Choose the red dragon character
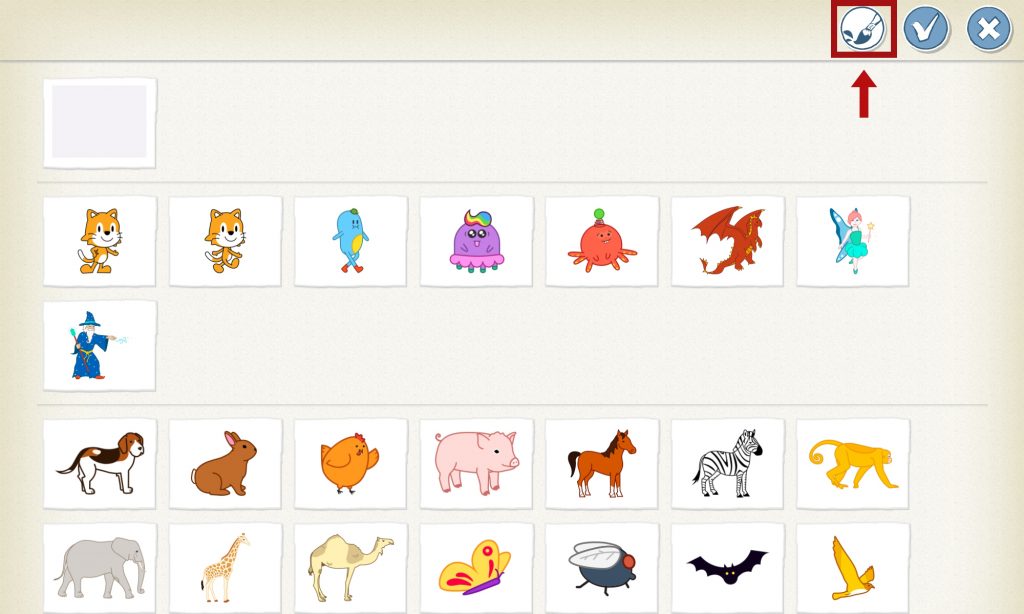This screenshot has height=614, width=1024. point(728,241)
